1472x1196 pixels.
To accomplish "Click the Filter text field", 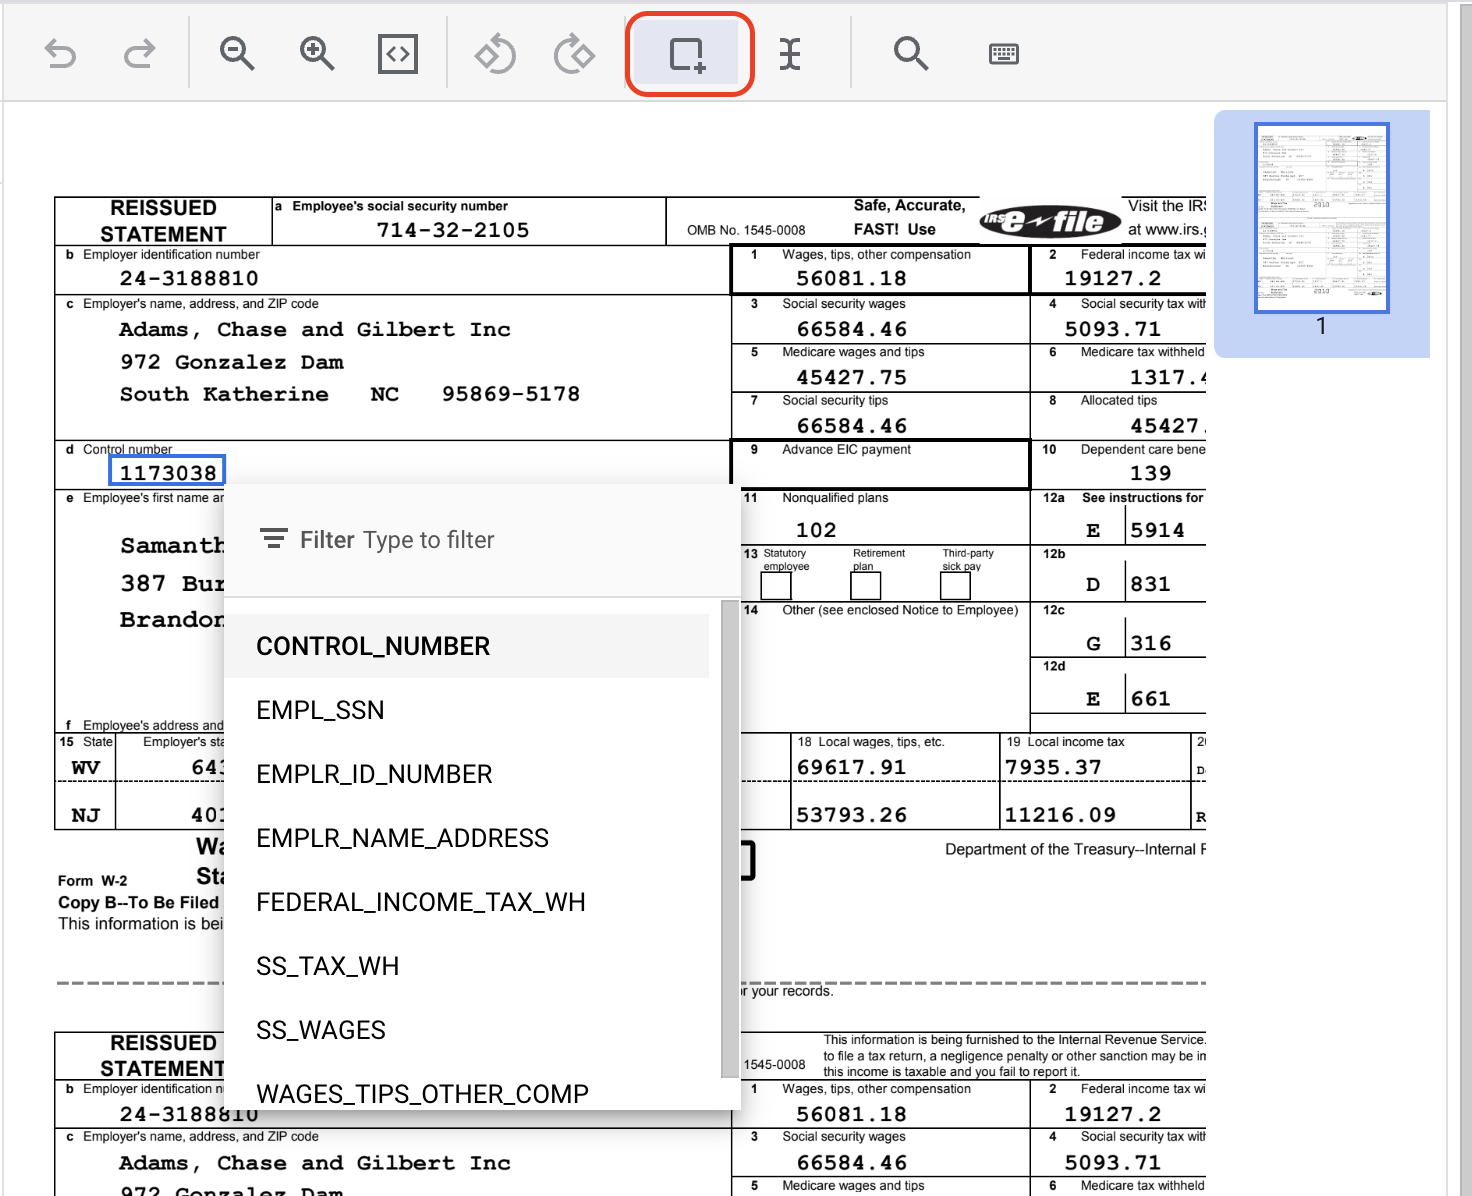I will coord(450,539).
